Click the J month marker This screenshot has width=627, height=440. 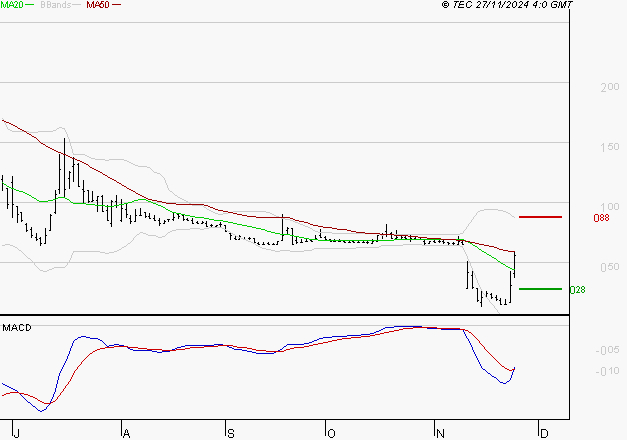click(16, 434)
